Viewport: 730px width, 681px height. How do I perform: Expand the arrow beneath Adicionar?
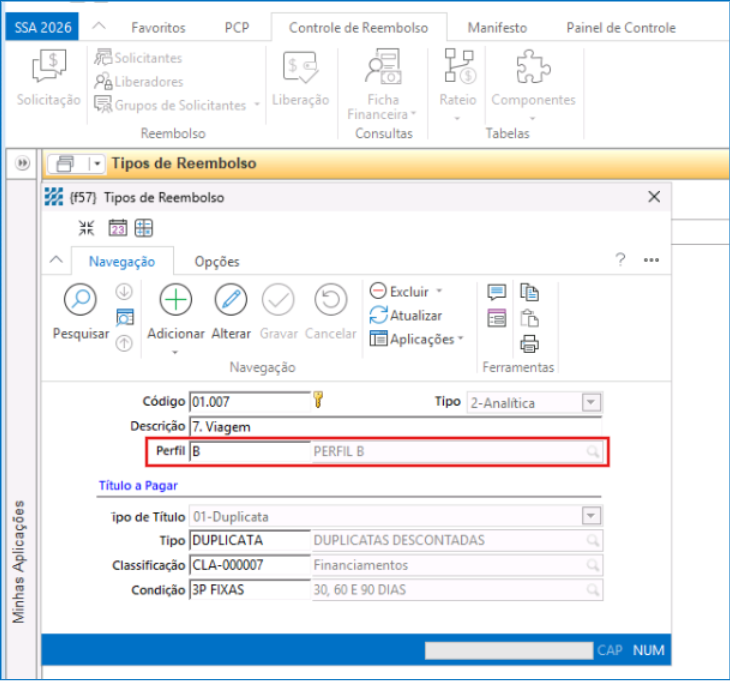pos(176,352)
